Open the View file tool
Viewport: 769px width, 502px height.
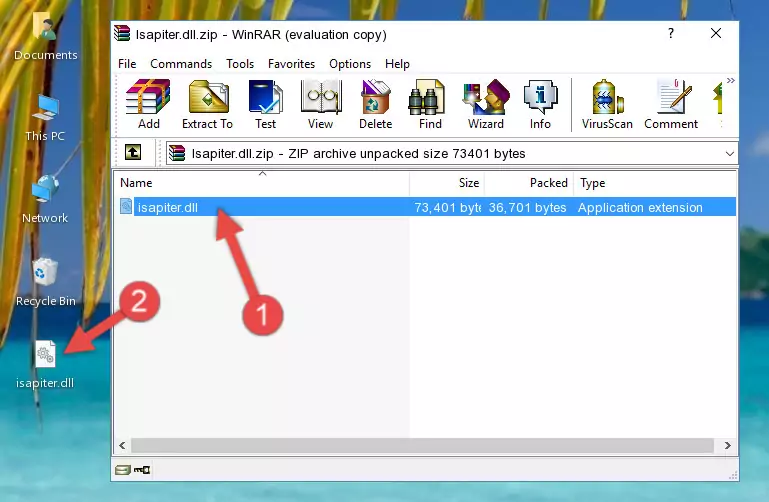point(321,104)
